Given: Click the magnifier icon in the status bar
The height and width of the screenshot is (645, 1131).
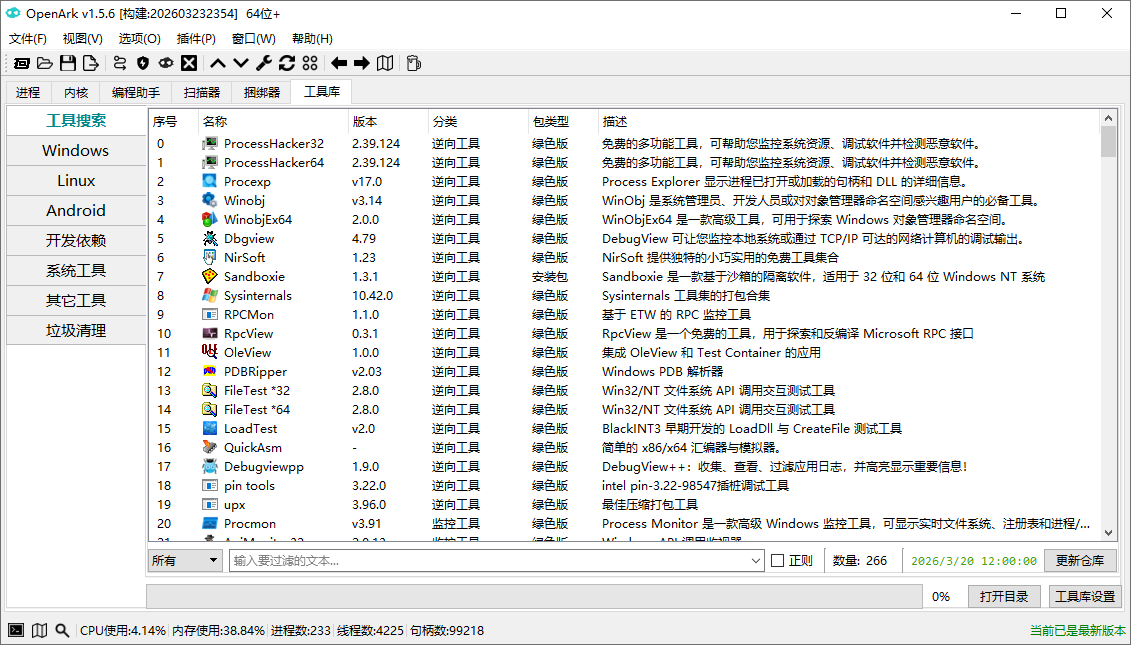Looking at the screenshot, I should point(62,630).
